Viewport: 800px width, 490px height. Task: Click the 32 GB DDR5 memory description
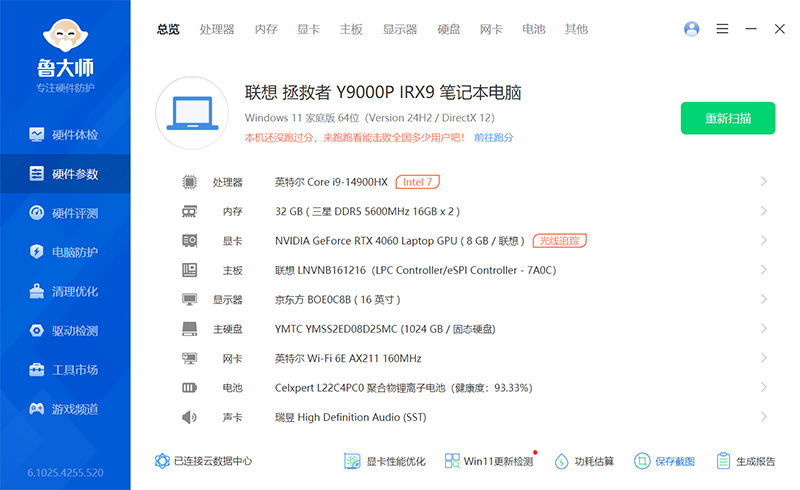pos(367,211)
